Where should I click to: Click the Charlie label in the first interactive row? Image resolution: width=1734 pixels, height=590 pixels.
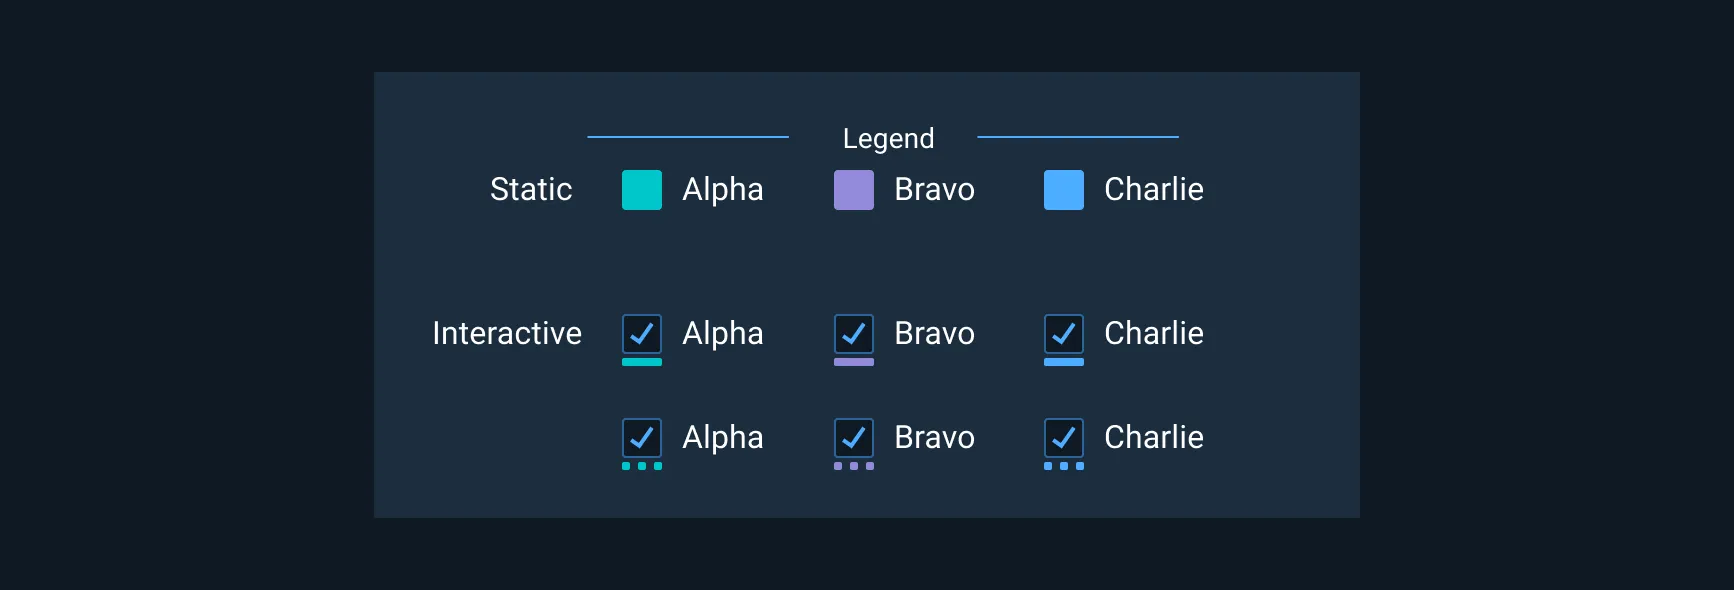(1153, 334)
